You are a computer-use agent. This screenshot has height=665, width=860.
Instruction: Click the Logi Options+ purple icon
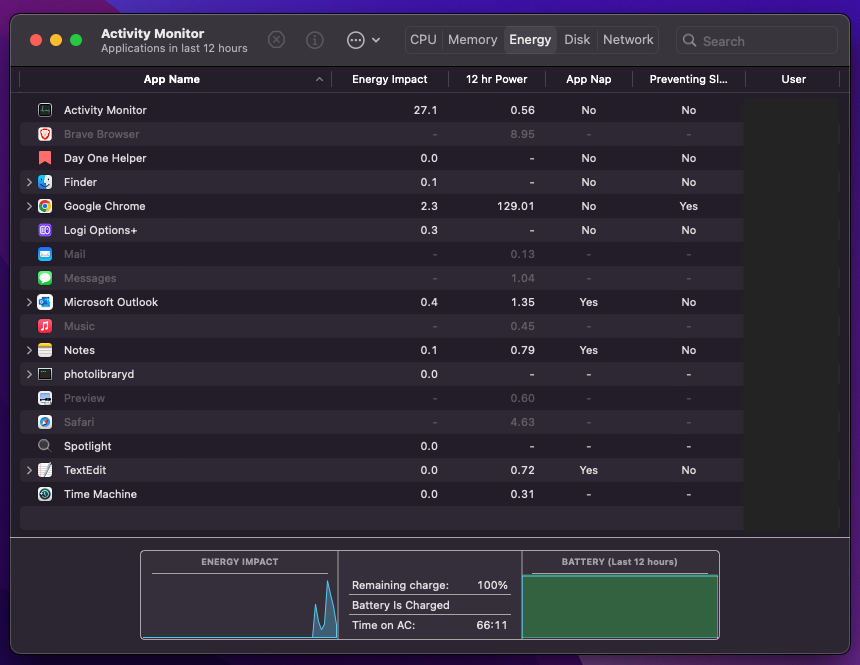(45, 230)
